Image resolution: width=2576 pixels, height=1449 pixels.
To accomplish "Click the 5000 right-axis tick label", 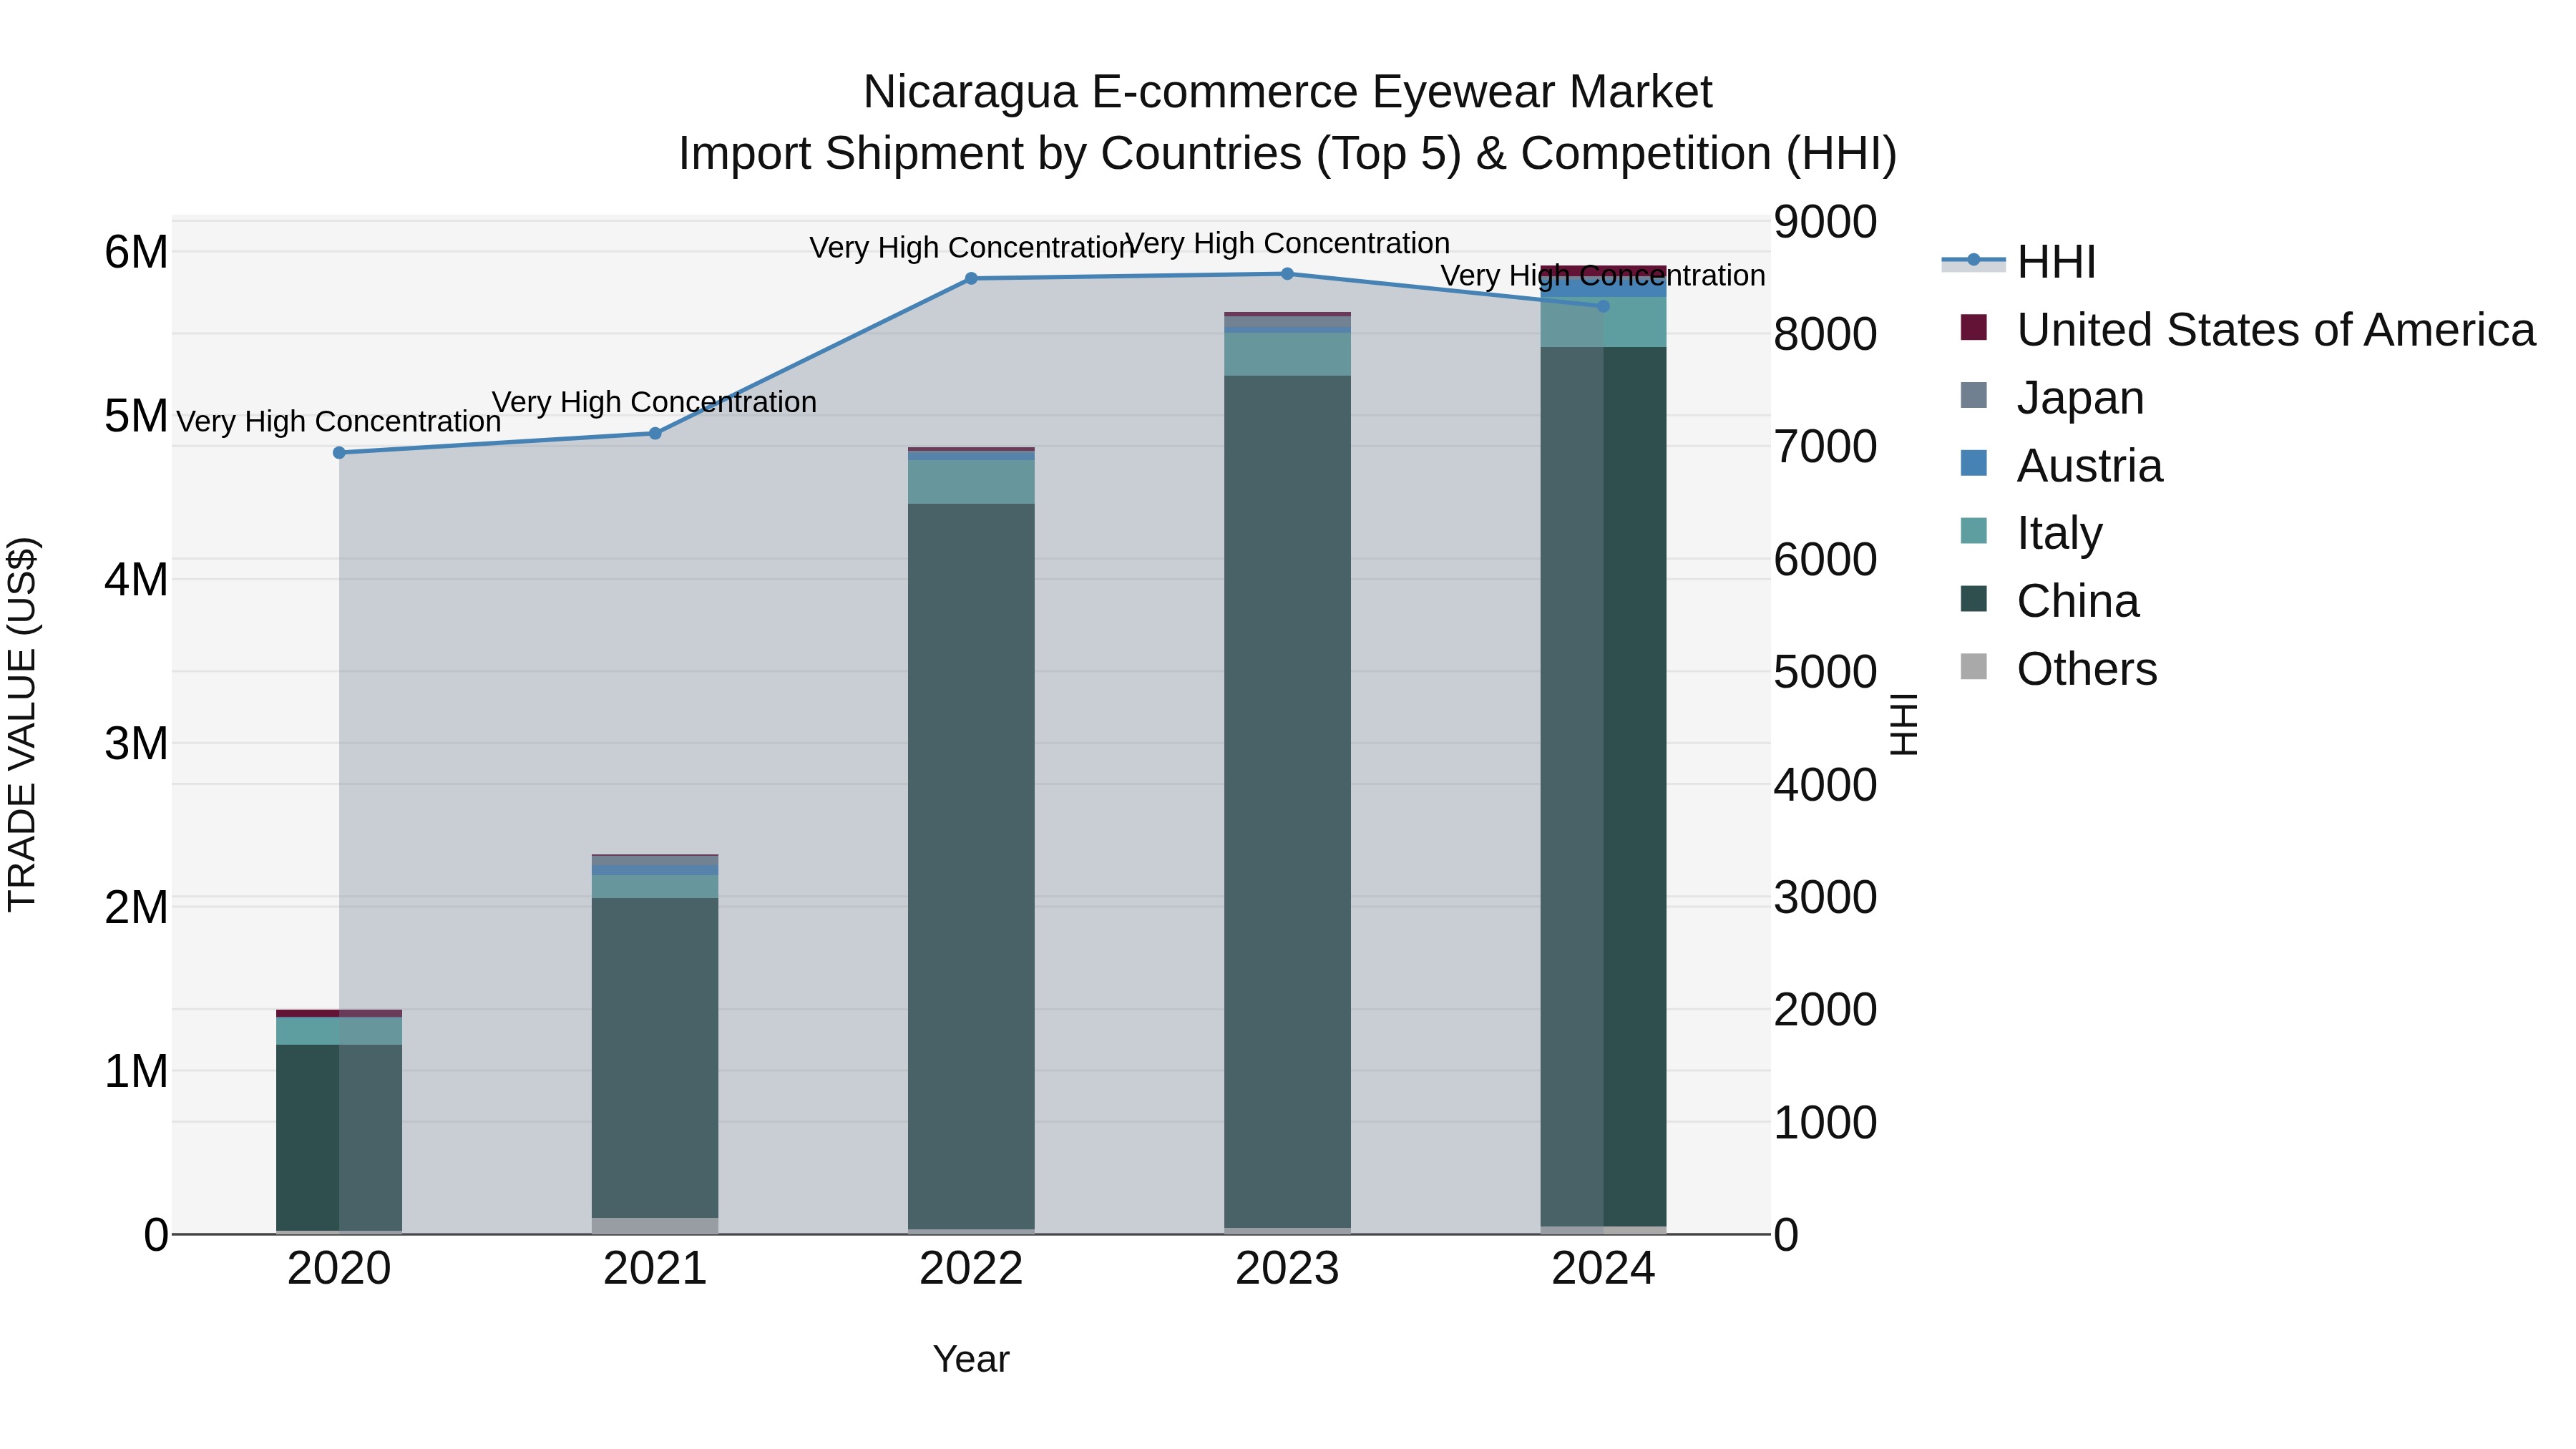I will coord(1826,672).
